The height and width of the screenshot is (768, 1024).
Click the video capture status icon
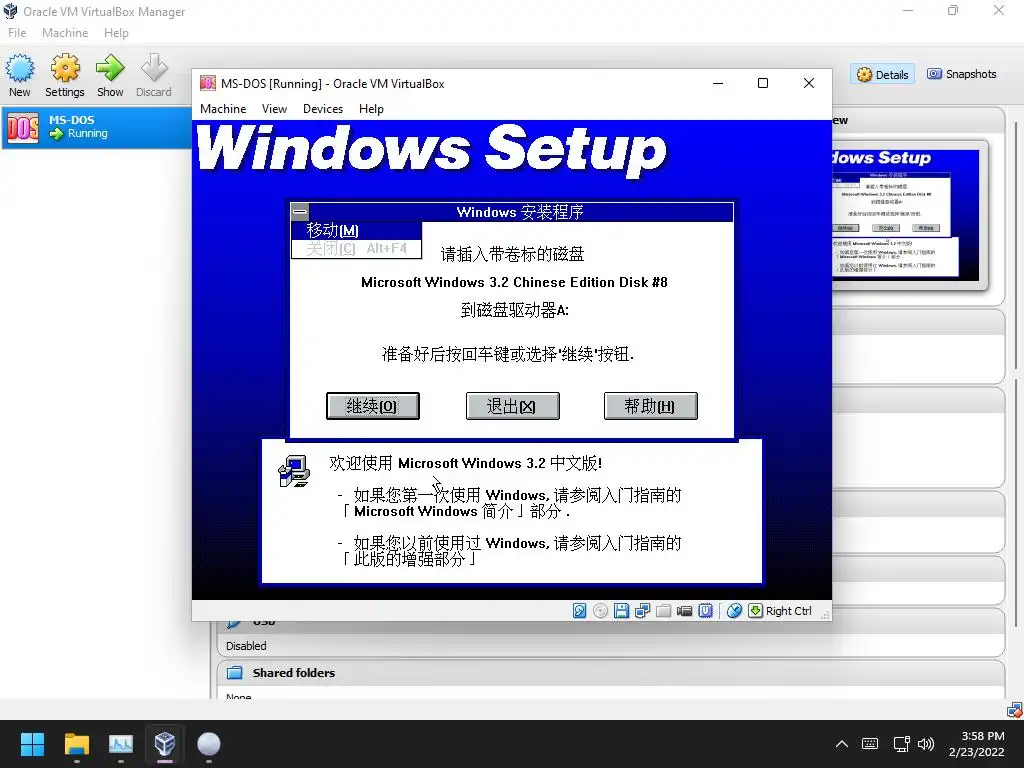point(684,611)
